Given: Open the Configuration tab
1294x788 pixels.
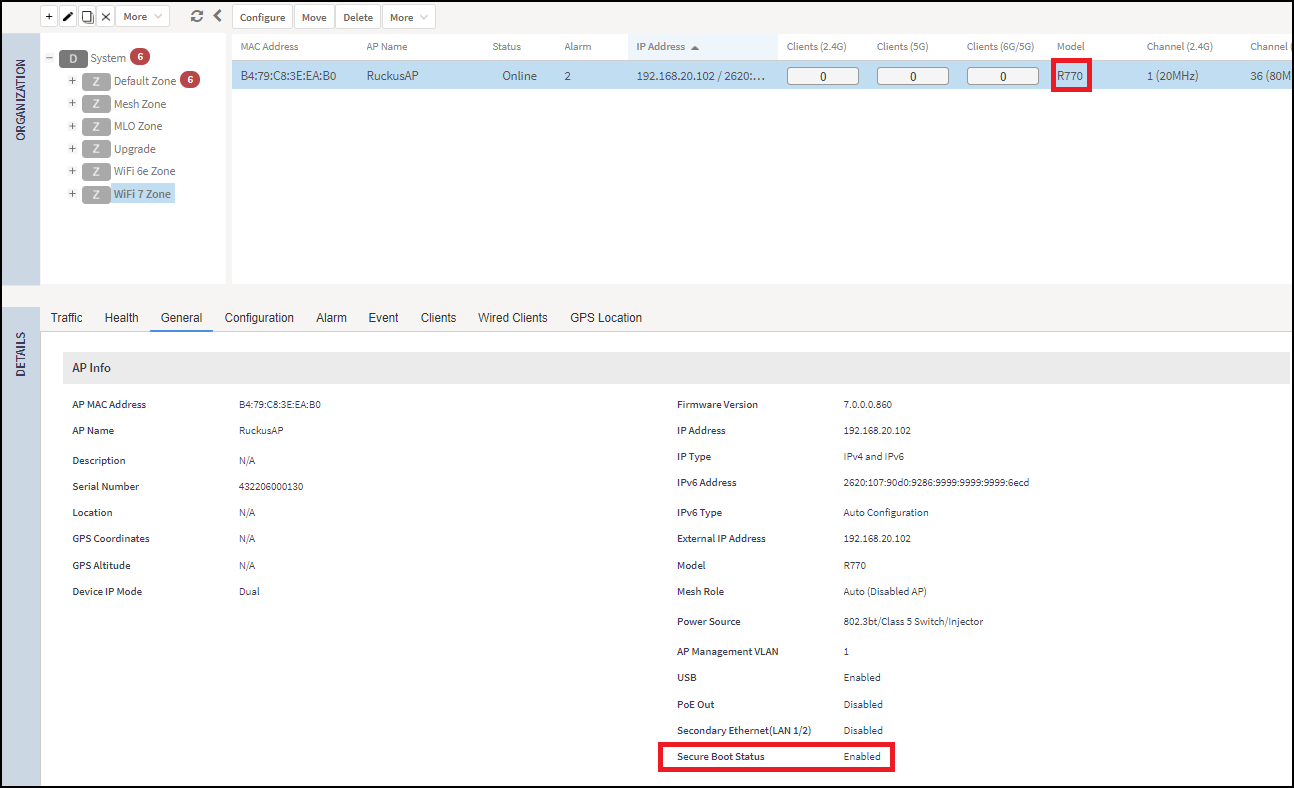Looking at the screenshot, I should [x=259, y=318].
